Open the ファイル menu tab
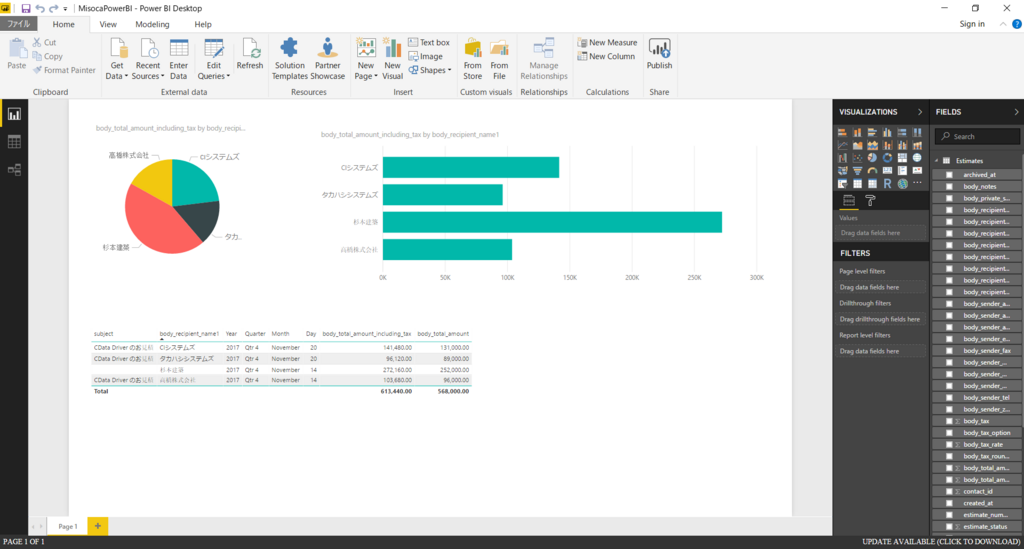1024x549 pixels. click(18, 24)
